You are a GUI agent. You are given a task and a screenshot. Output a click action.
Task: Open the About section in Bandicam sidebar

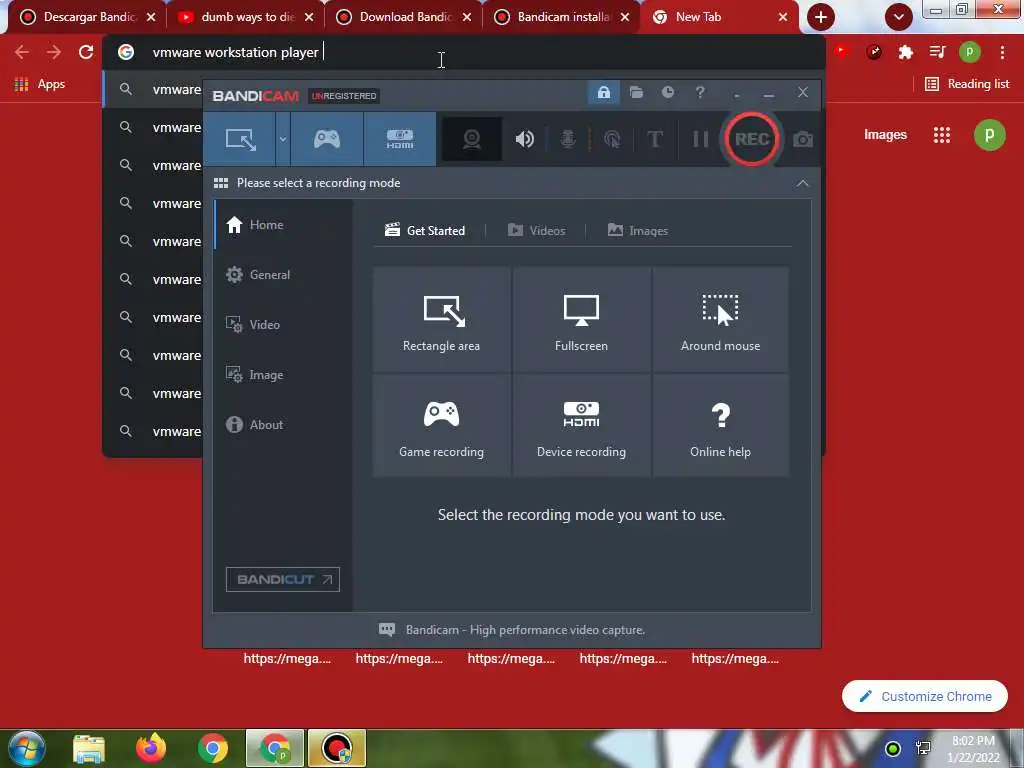point(283,424)
